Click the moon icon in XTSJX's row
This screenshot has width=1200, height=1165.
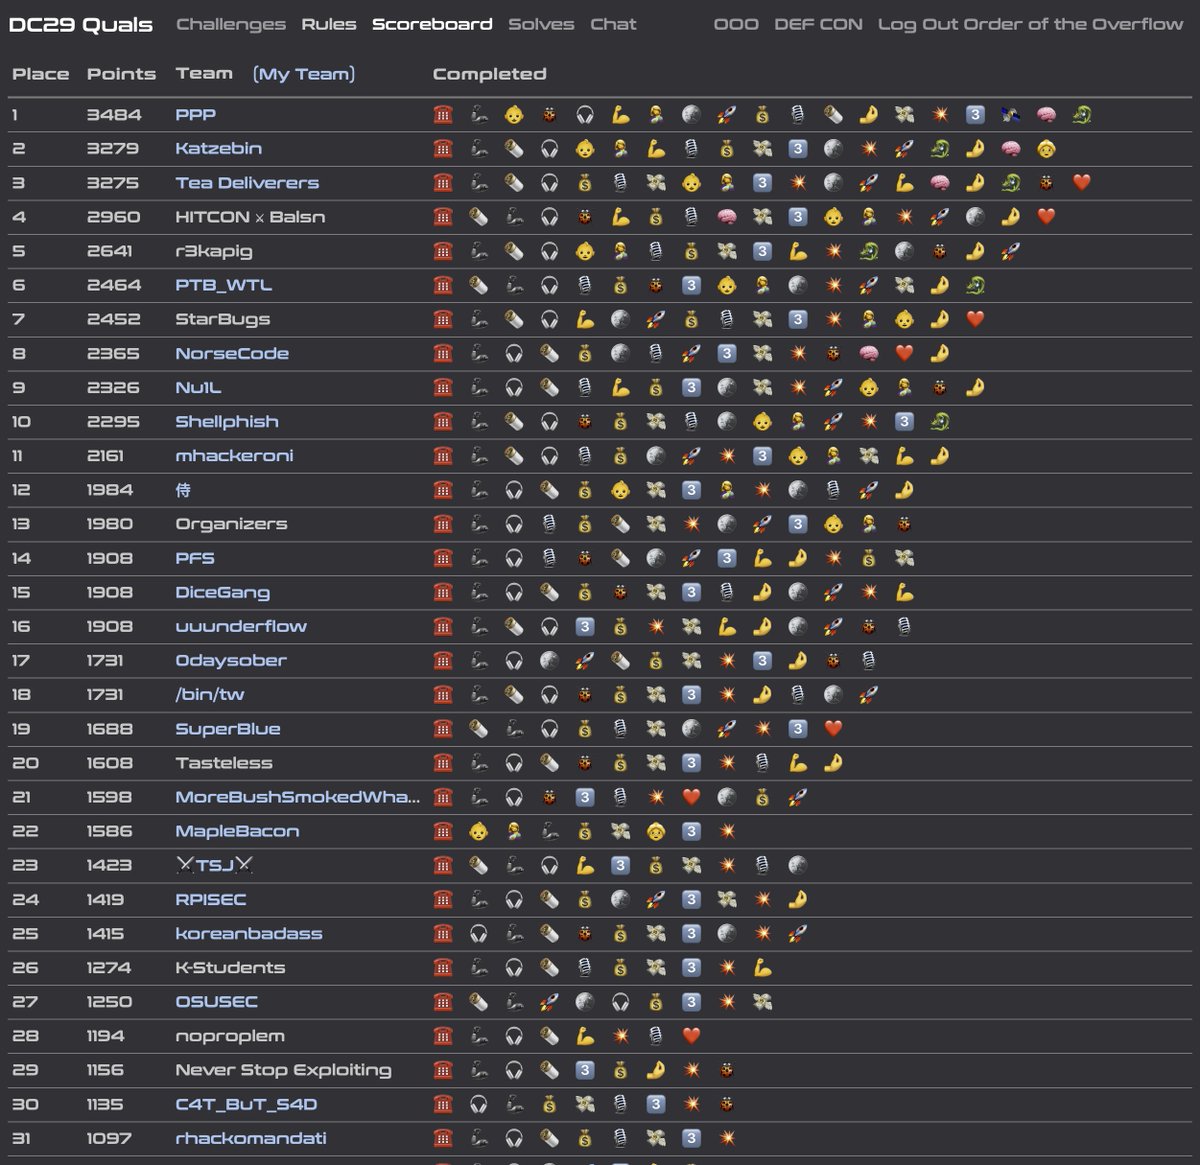coord(797,865)
